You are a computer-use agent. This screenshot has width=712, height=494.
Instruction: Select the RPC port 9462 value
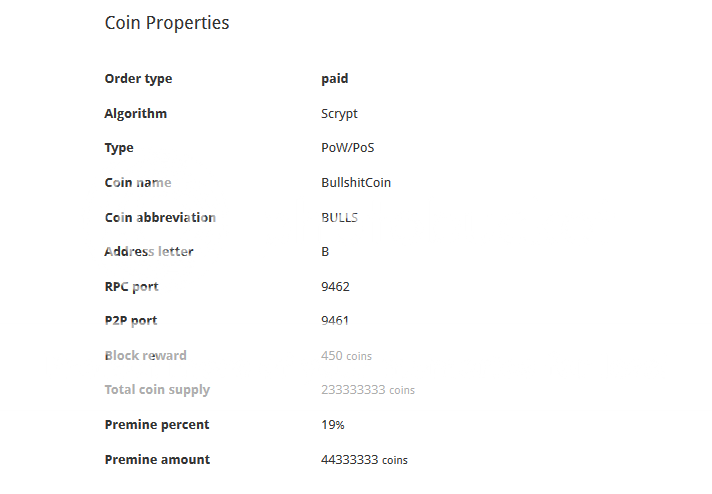tap(336, 287)
